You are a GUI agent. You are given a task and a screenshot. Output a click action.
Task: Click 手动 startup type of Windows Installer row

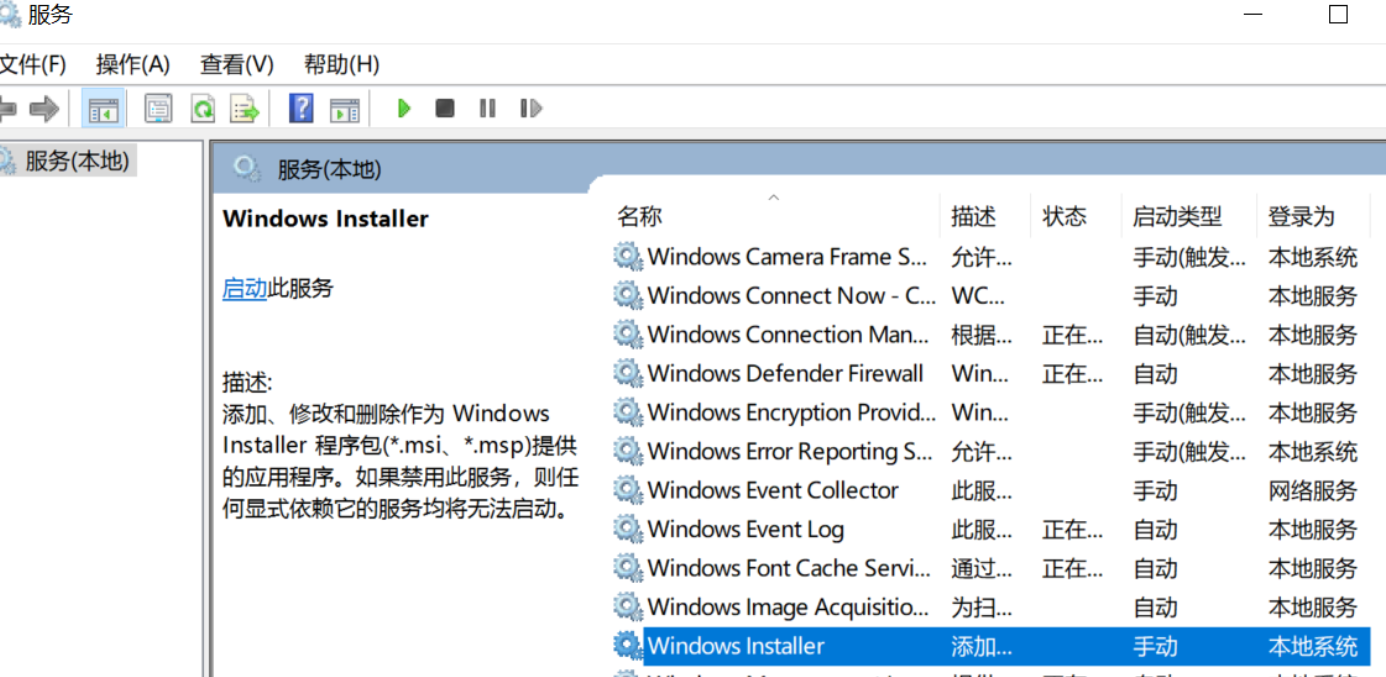(x=1155, y=647)
